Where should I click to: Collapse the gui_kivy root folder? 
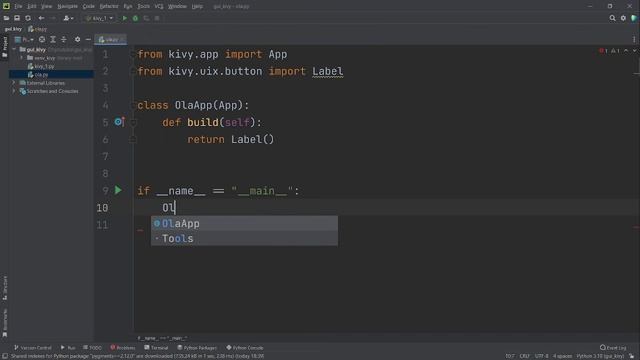pos(14,49)
